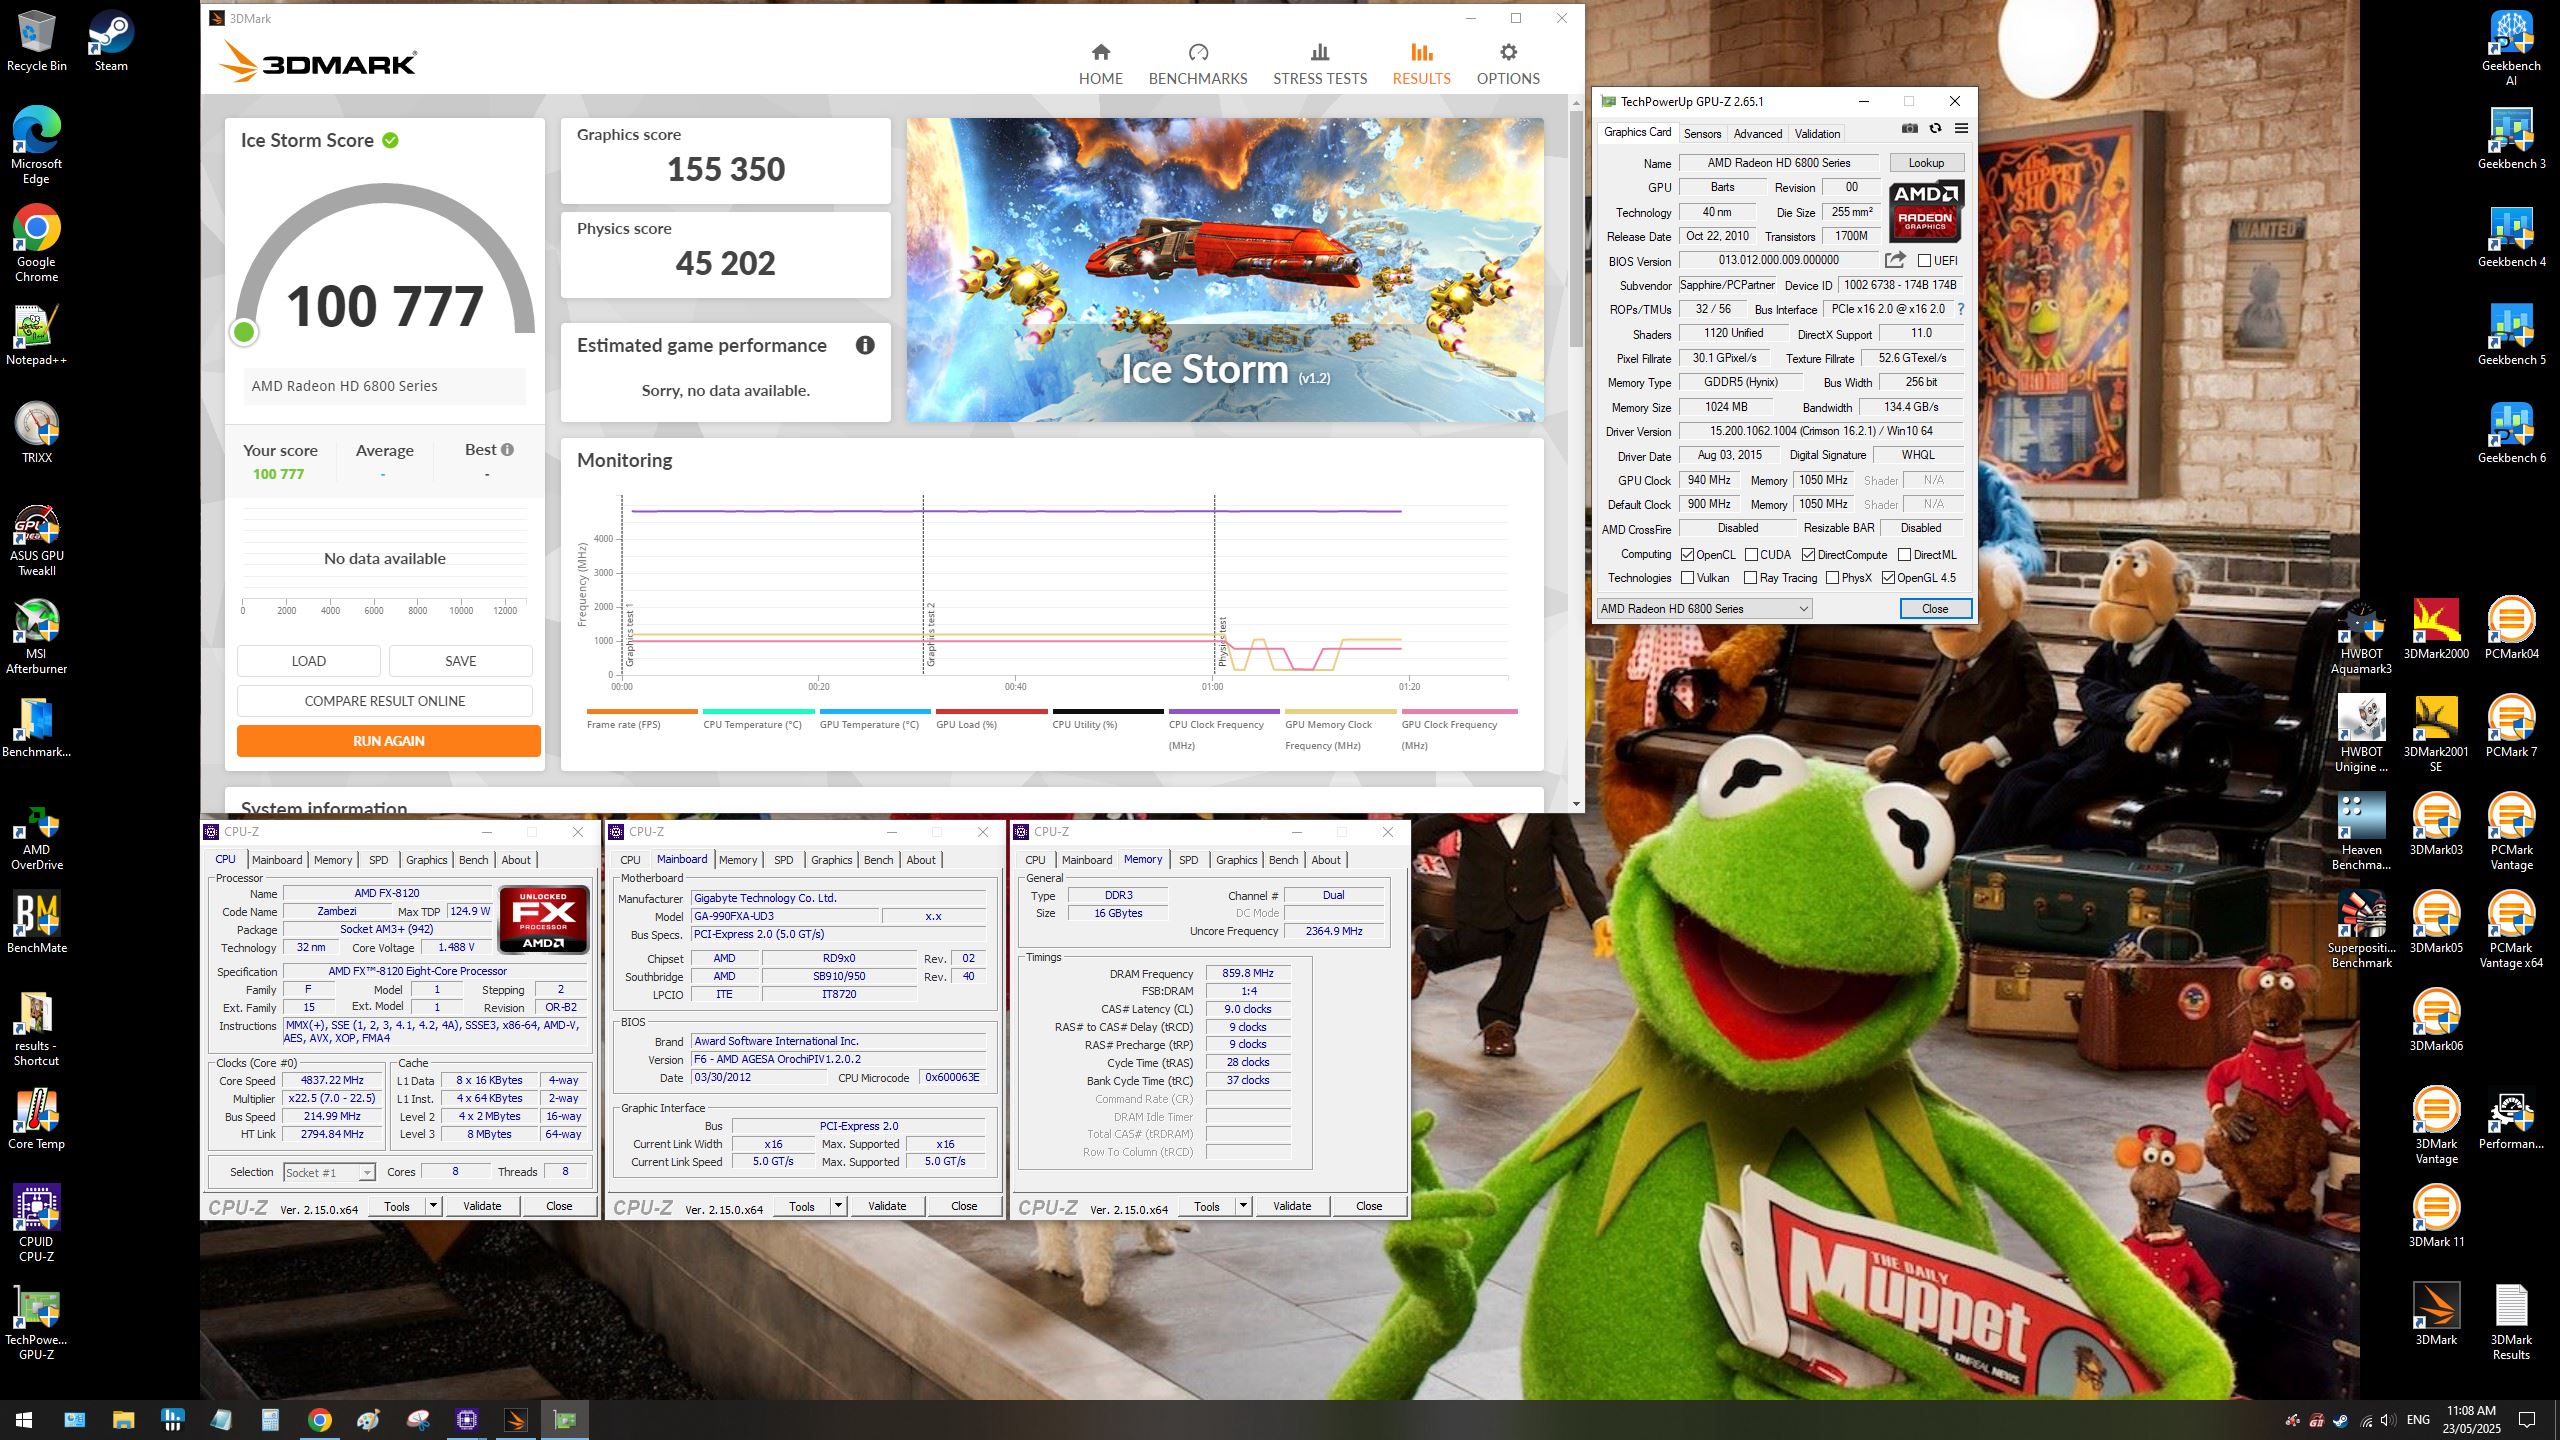Image resolution: width=2560 pixels, height=1440 pixels.
Task: Click the RUN AGAIN button in 3DMark
Action: coord(389,741)
